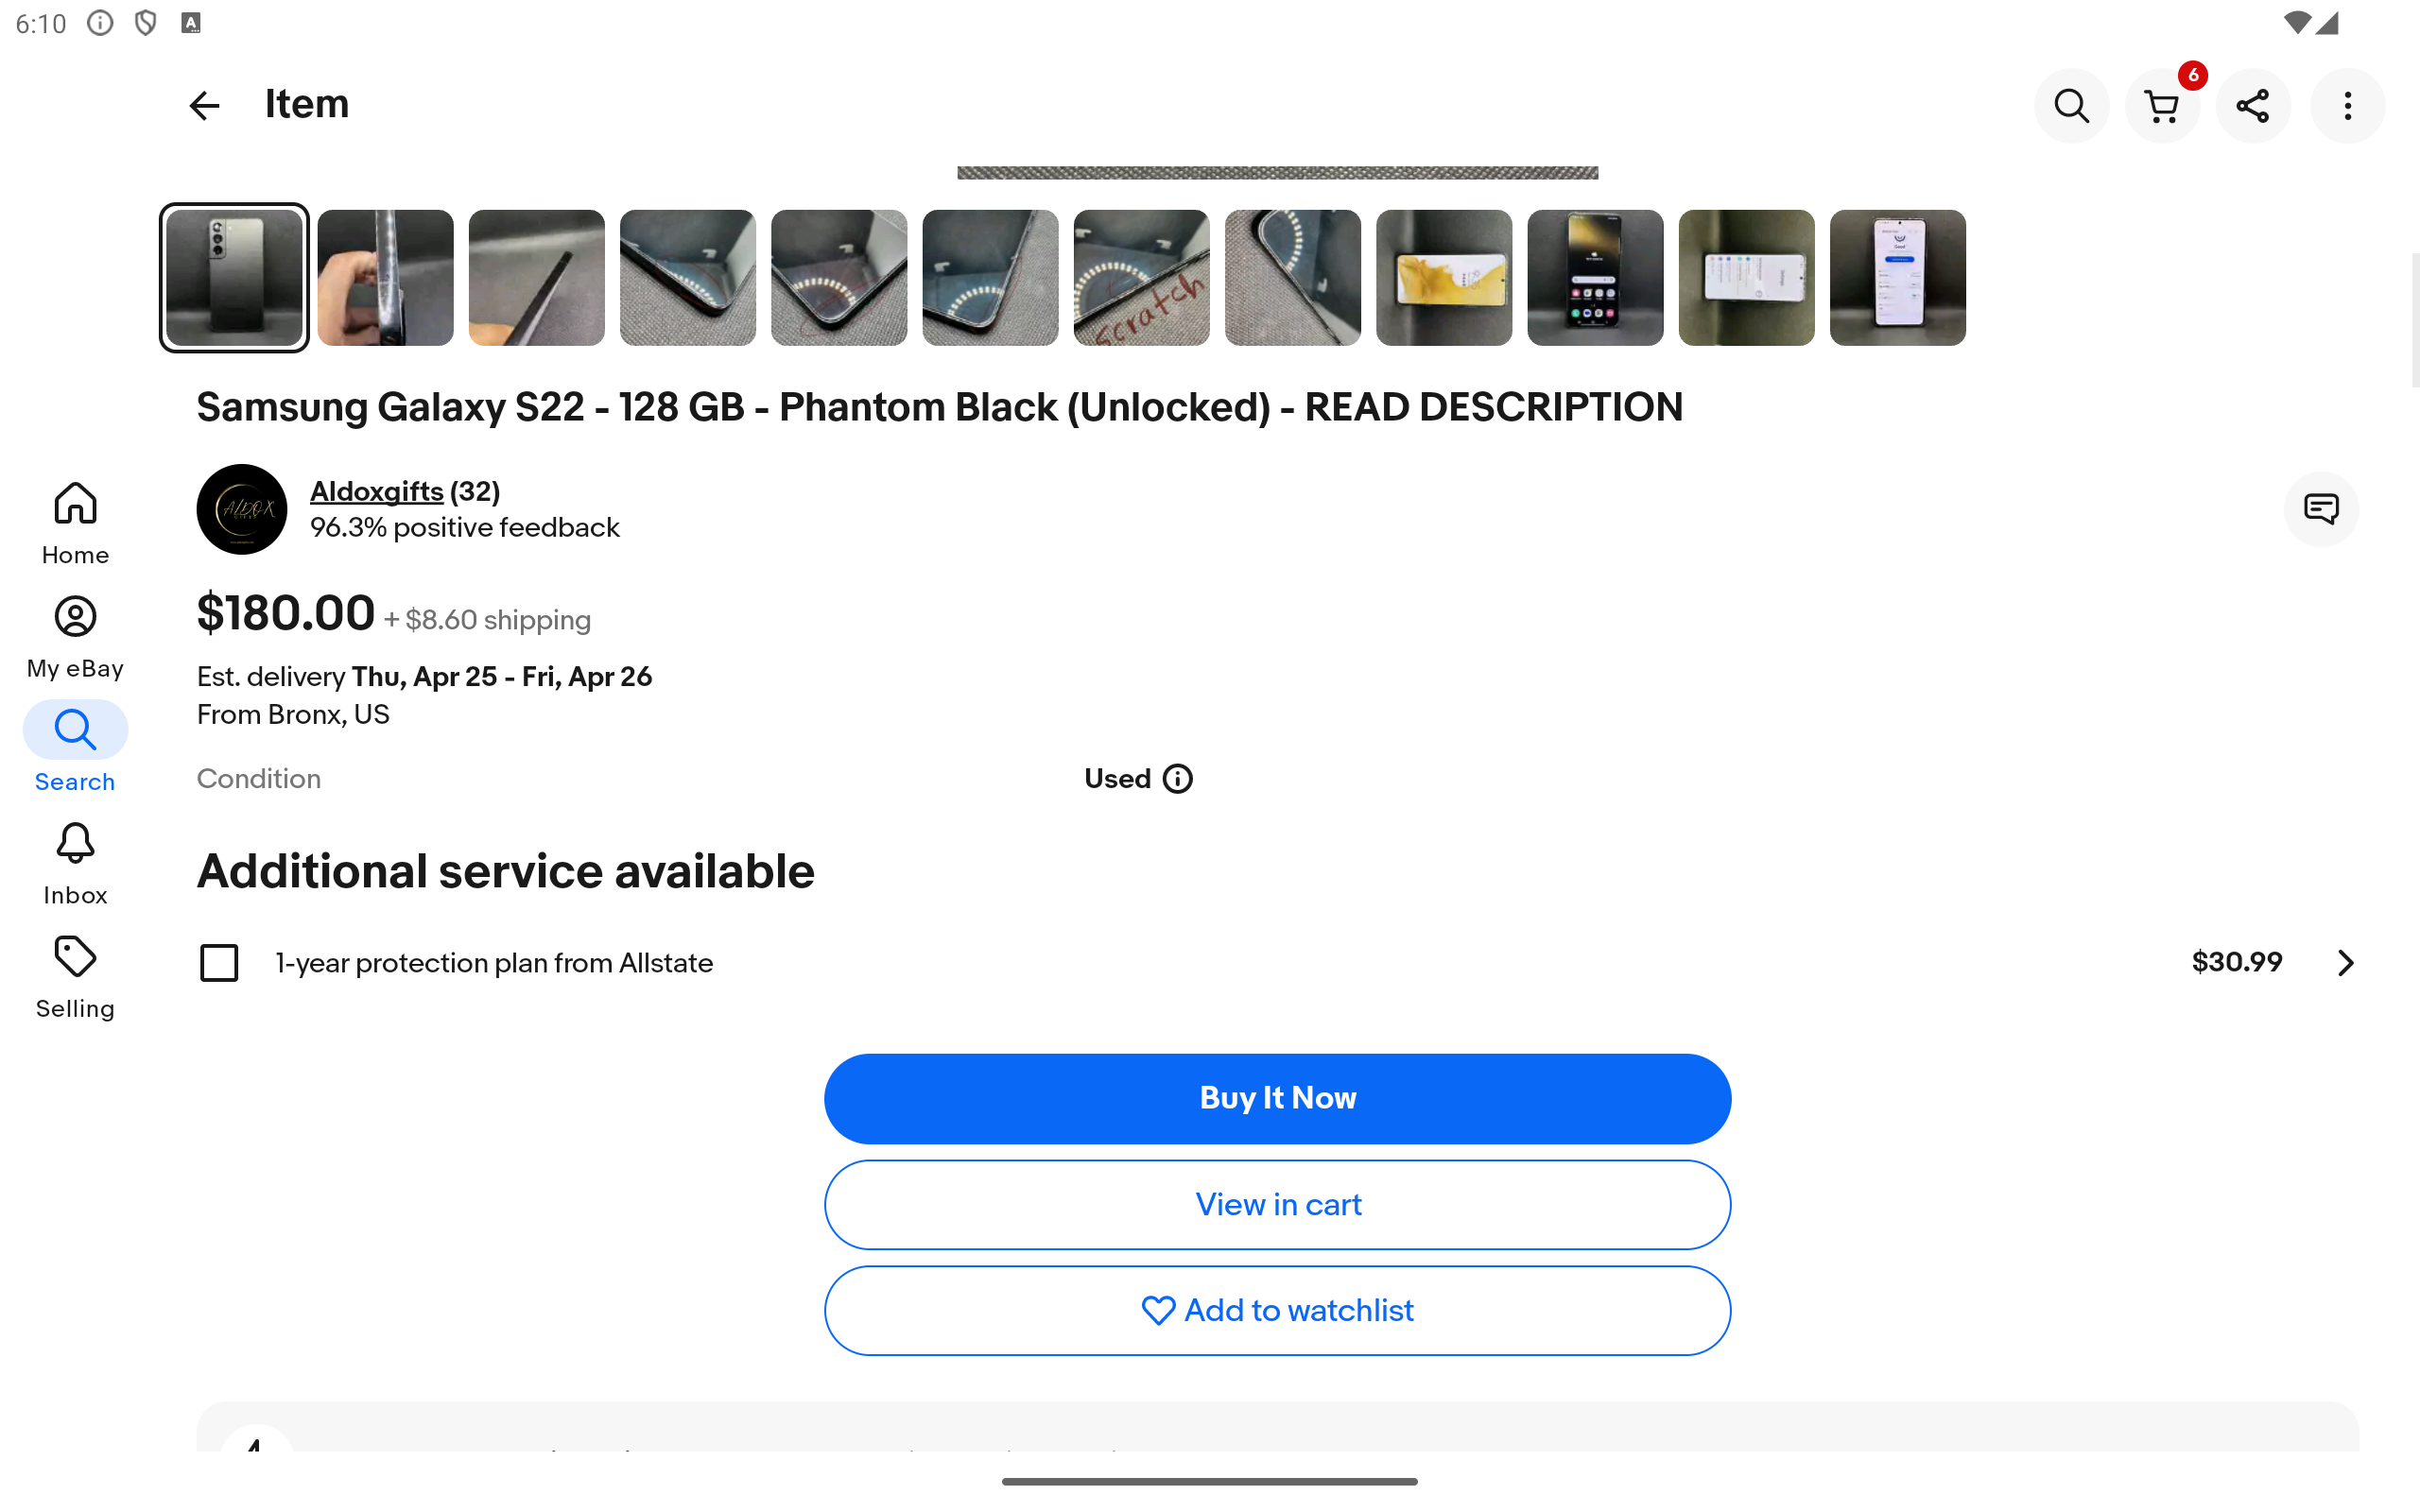Click '96.3% positive feedback' text

click(465, 528)
